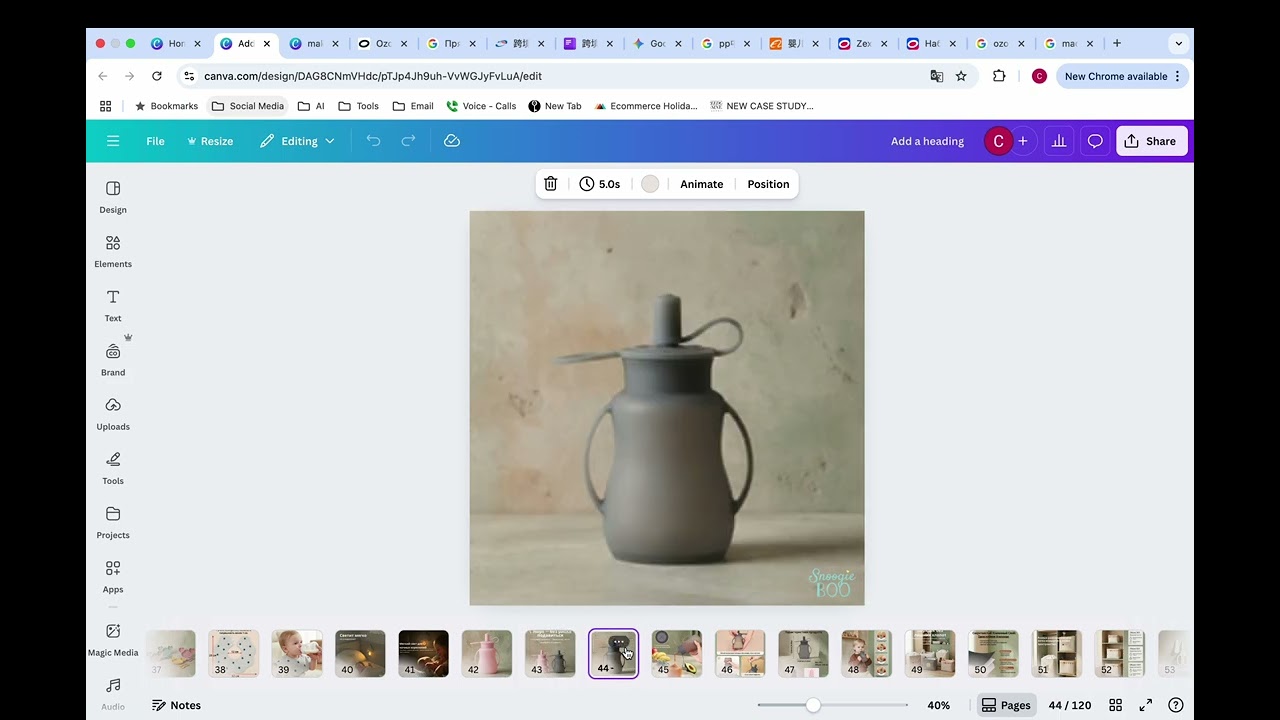Open the Uploads panel
Screen dimensions: 1280x720
tap(113, 414)
